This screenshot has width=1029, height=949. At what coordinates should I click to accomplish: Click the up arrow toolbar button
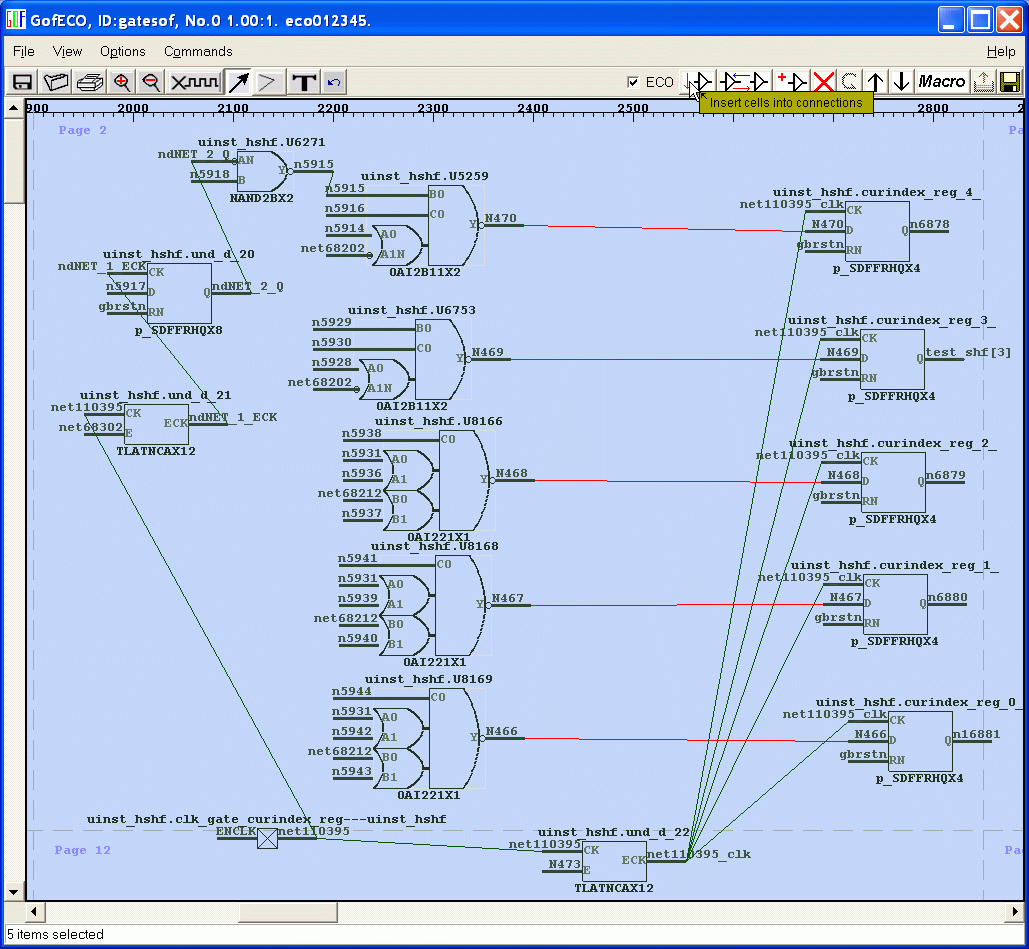coord(876,82)
